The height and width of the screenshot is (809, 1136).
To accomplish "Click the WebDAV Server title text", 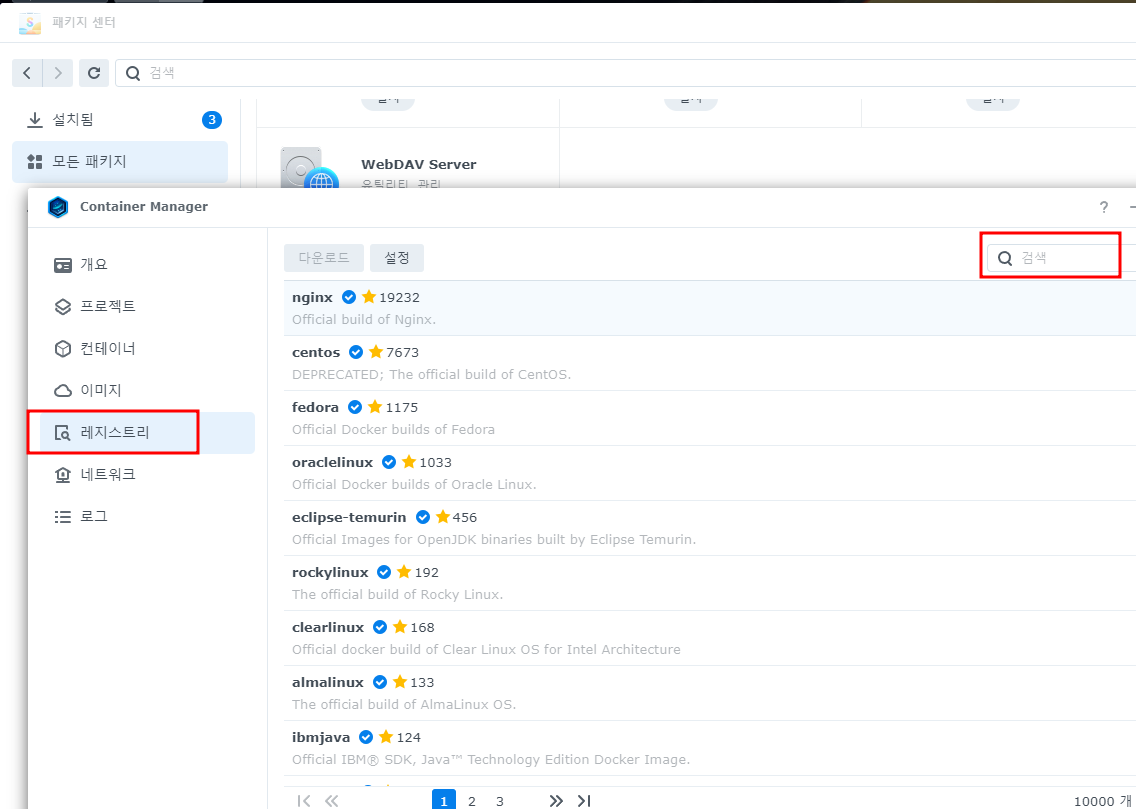I will click(x=419, y=164).
